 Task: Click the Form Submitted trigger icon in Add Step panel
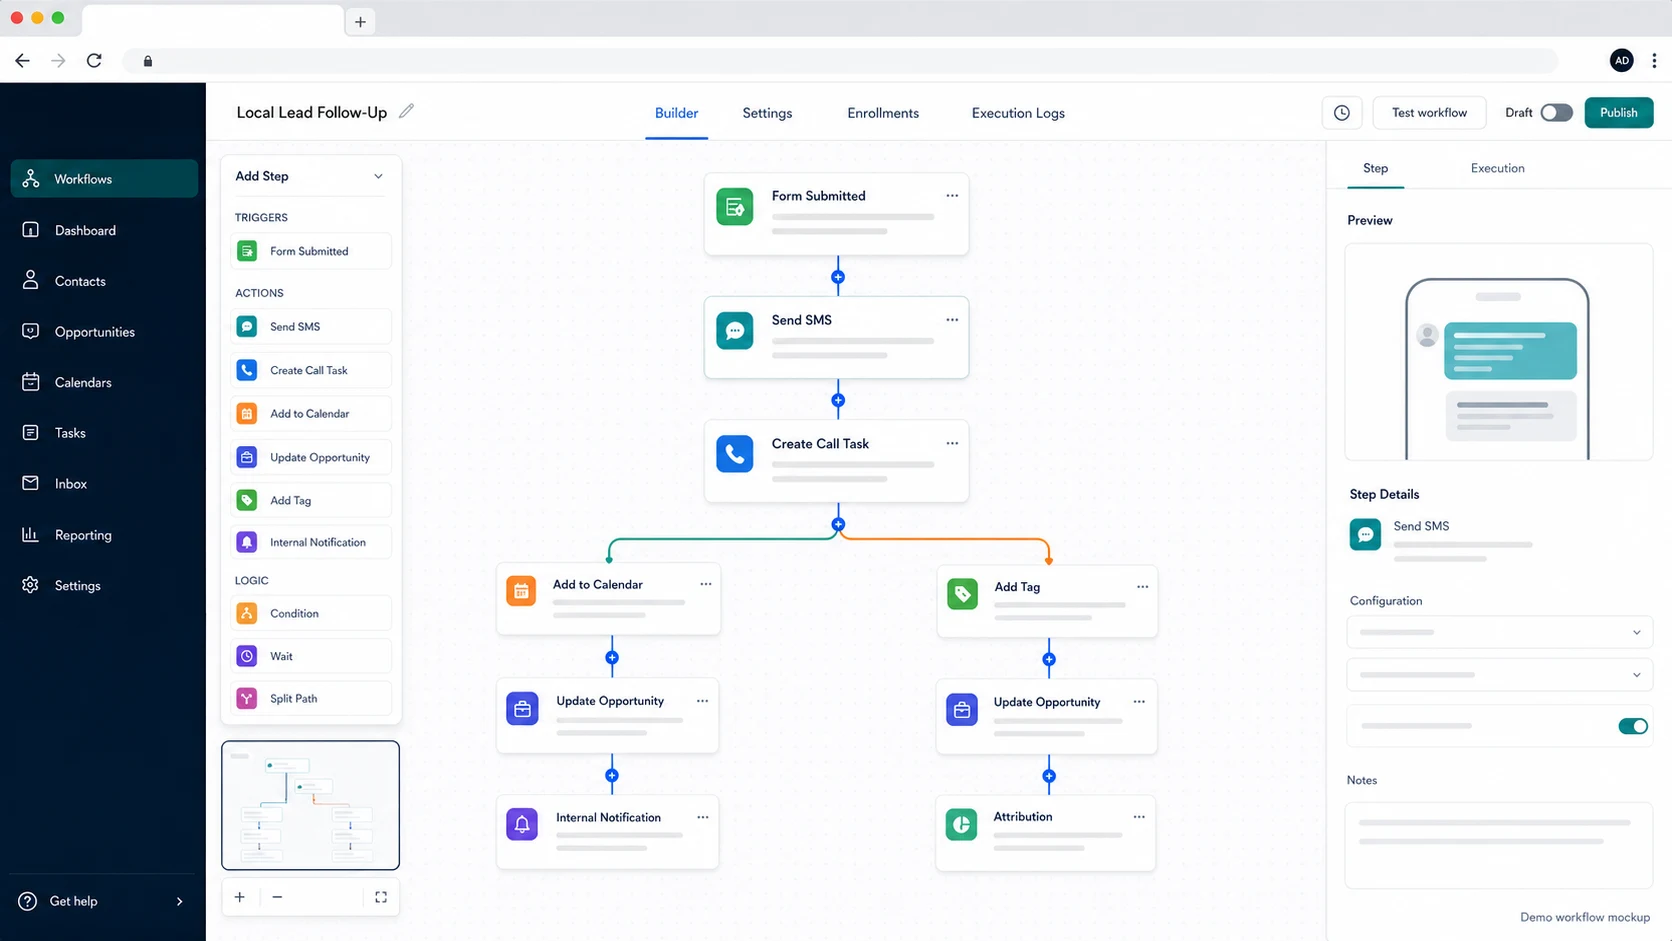[247, 251]
